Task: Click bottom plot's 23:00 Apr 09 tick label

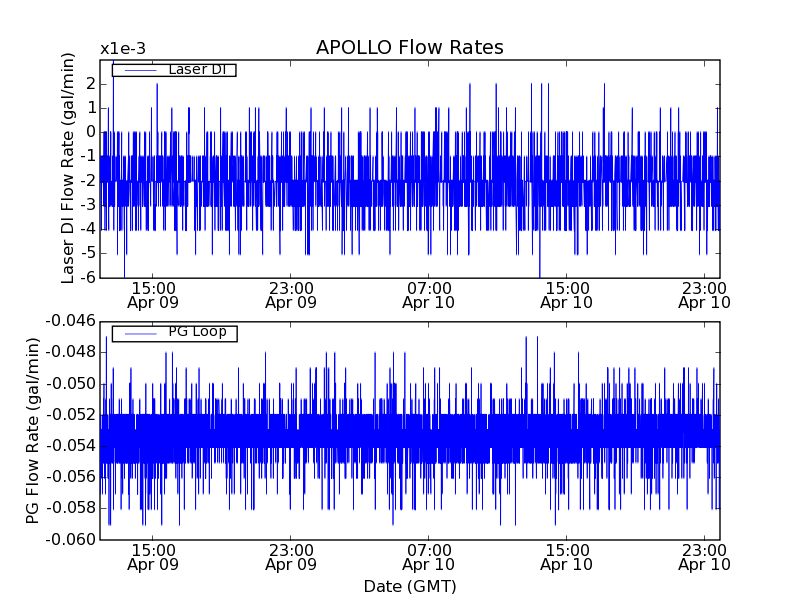Action: 291,557
